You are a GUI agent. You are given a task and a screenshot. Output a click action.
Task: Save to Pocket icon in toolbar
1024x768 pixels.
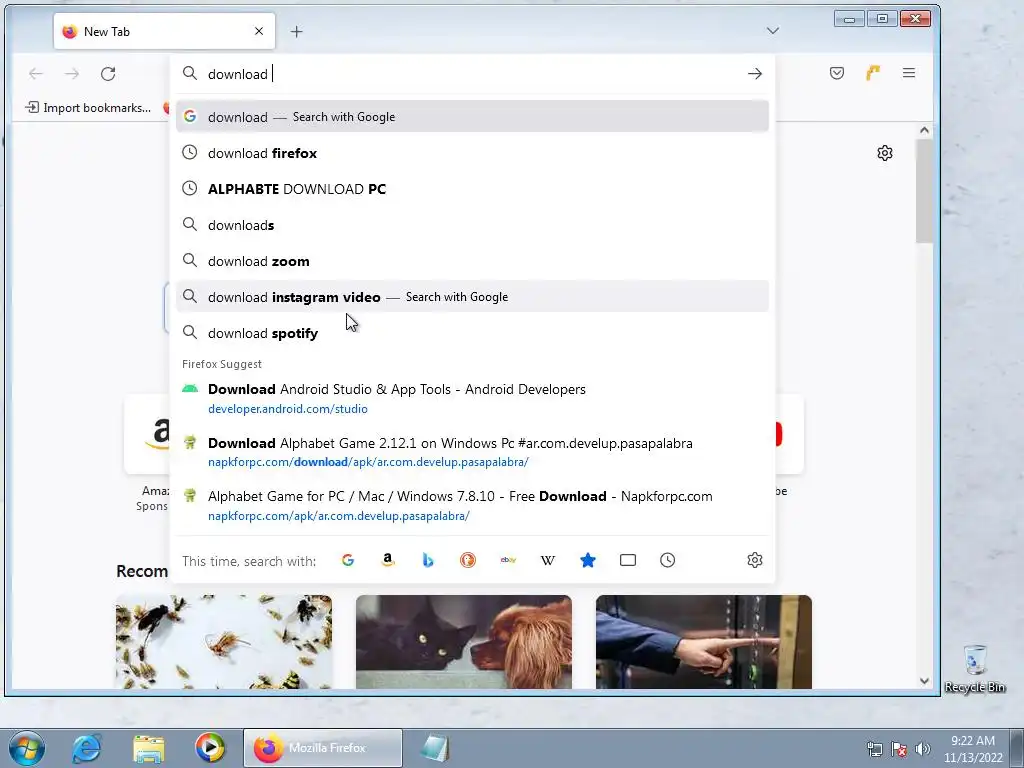837,73
